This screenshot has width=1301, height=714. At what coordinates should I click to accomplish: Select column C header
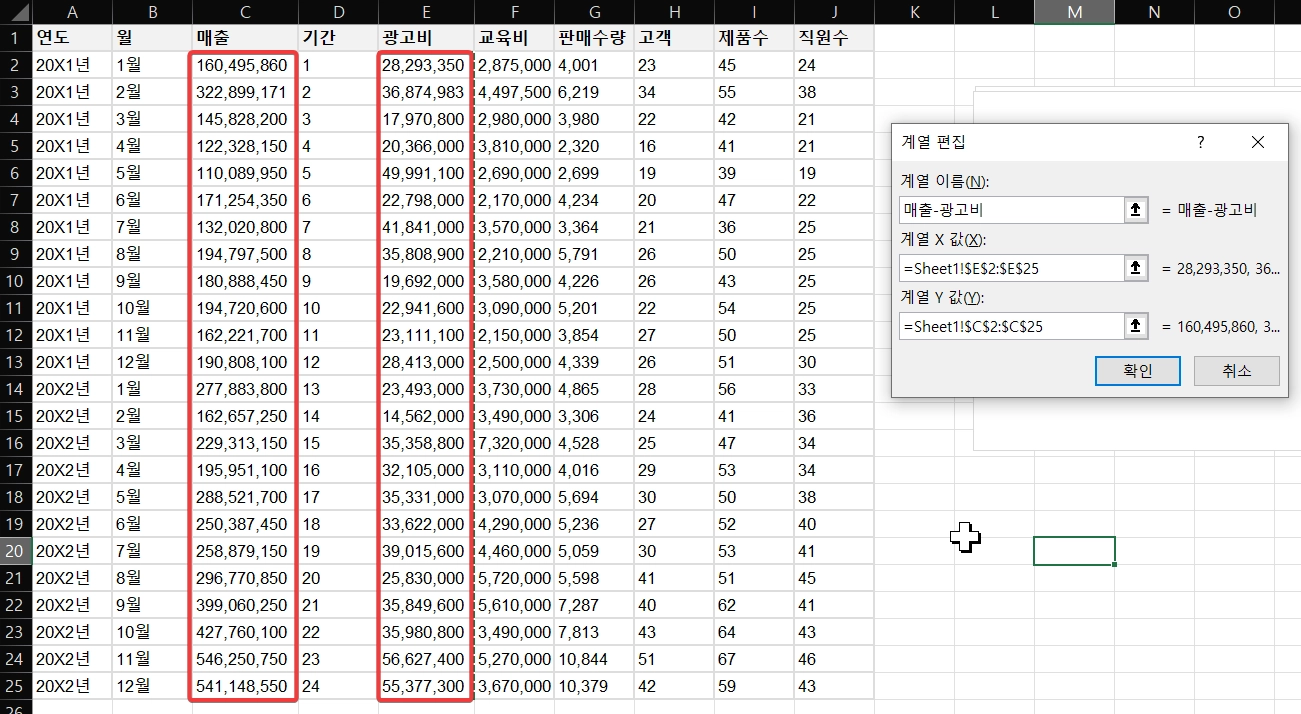243,12
